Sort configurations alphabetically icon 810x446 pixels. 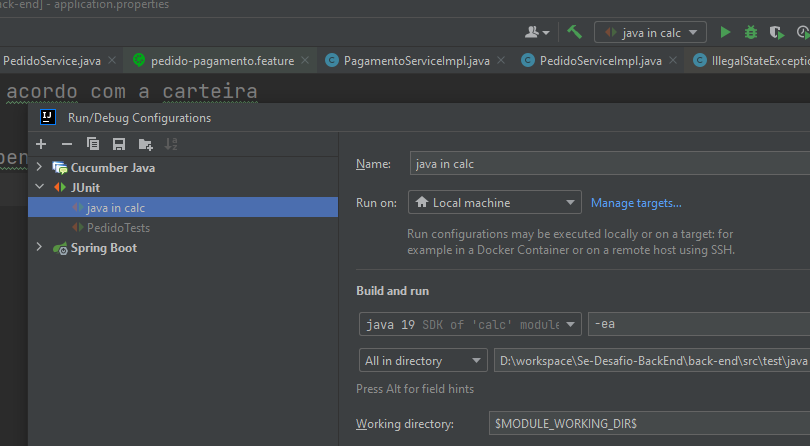[x=171, y=144]
